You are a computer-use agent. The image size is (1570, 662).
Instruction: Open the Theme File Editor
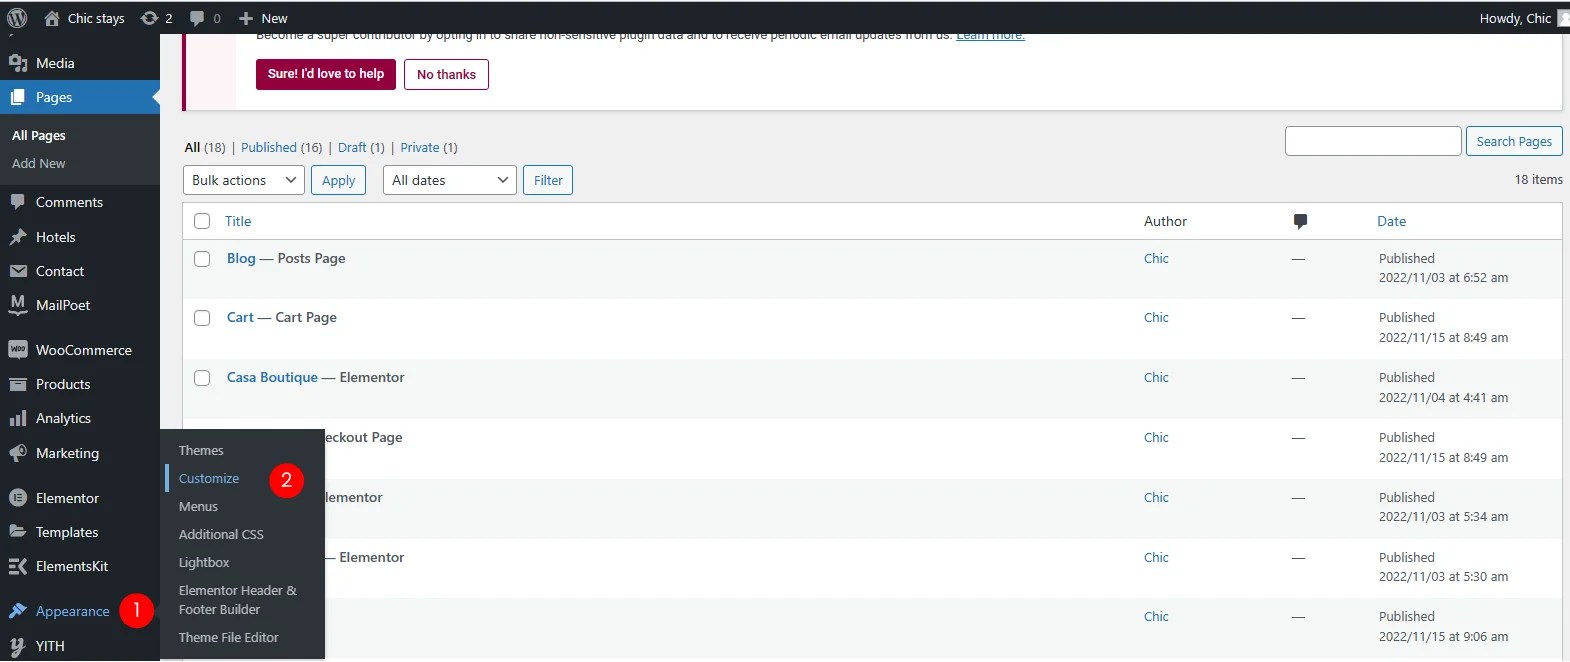tap(229, 638)
